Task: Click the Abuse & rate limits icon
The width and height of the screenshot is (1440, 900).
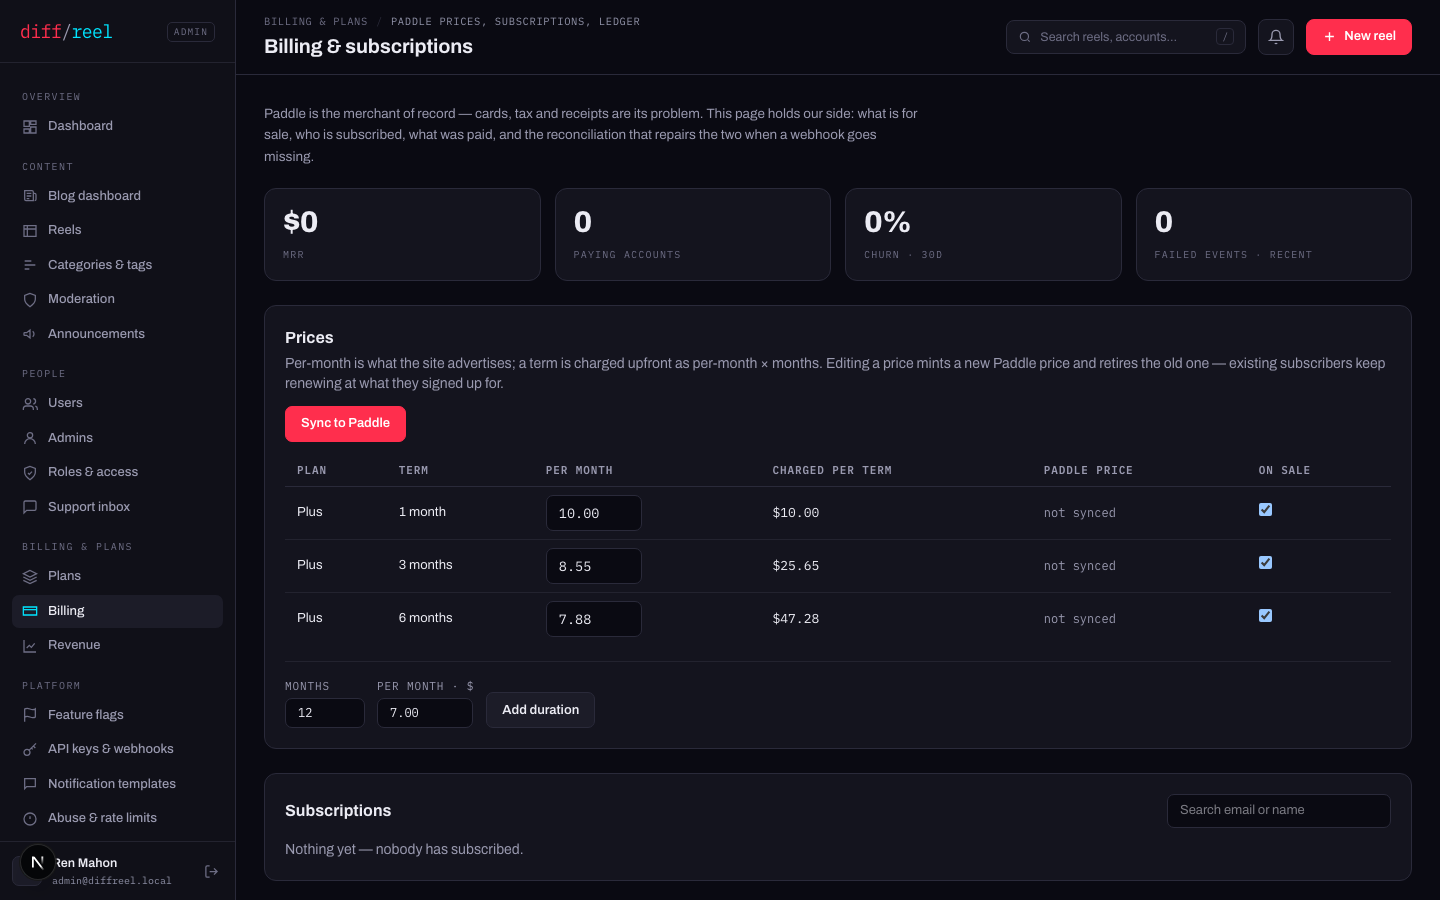Action: tap(30, 819)
